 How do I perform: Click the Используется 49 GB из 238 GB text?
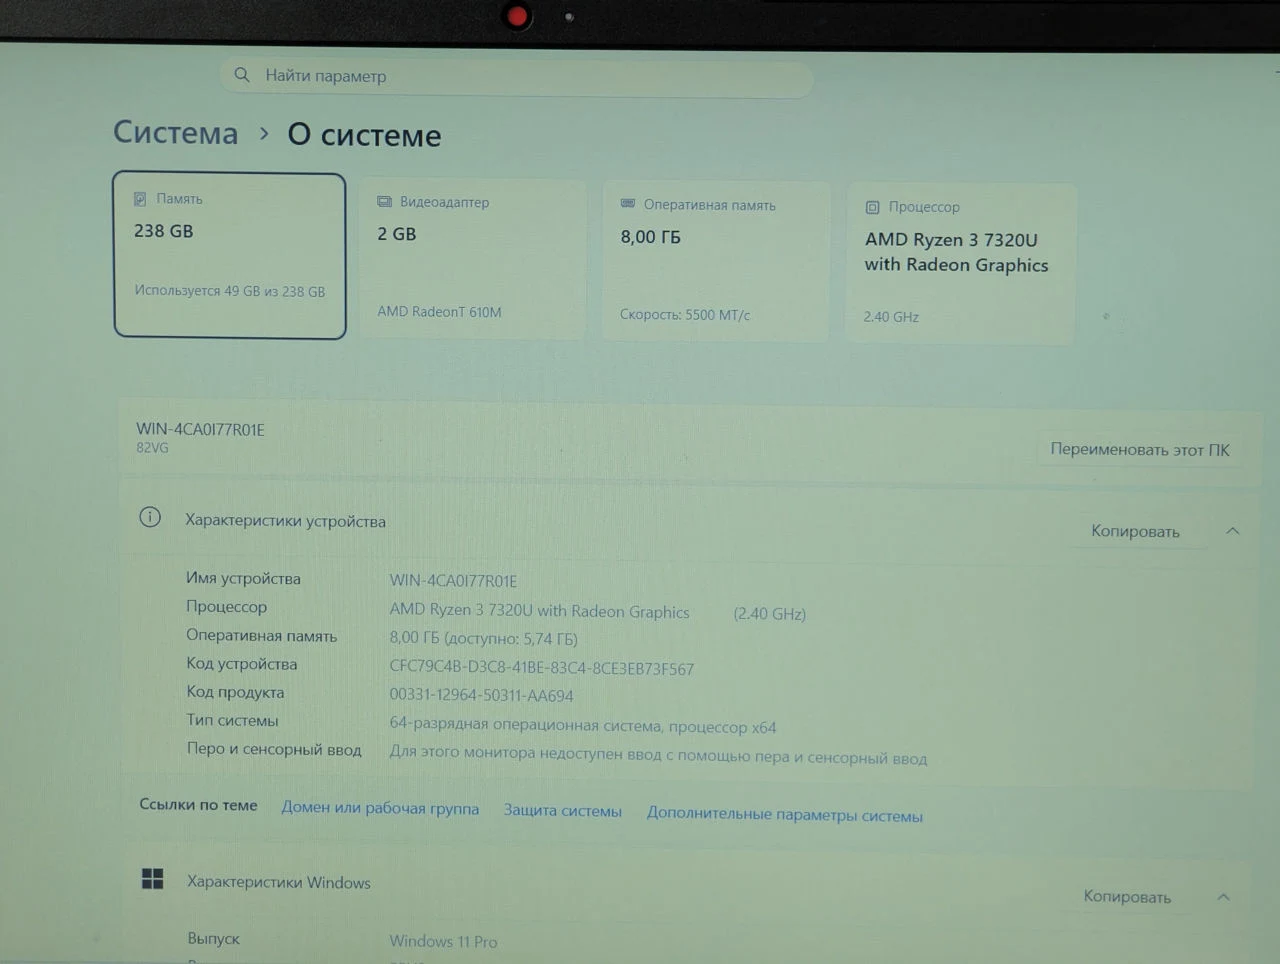click(230, 291)
